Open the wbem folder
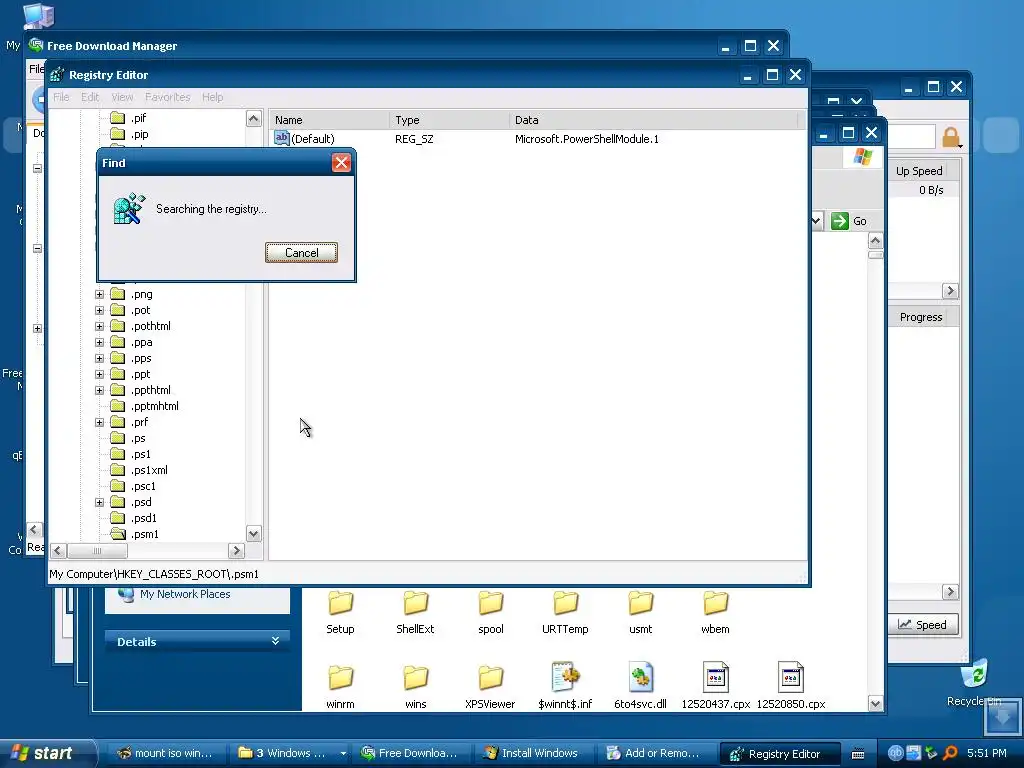 click(x=716, y=613)
